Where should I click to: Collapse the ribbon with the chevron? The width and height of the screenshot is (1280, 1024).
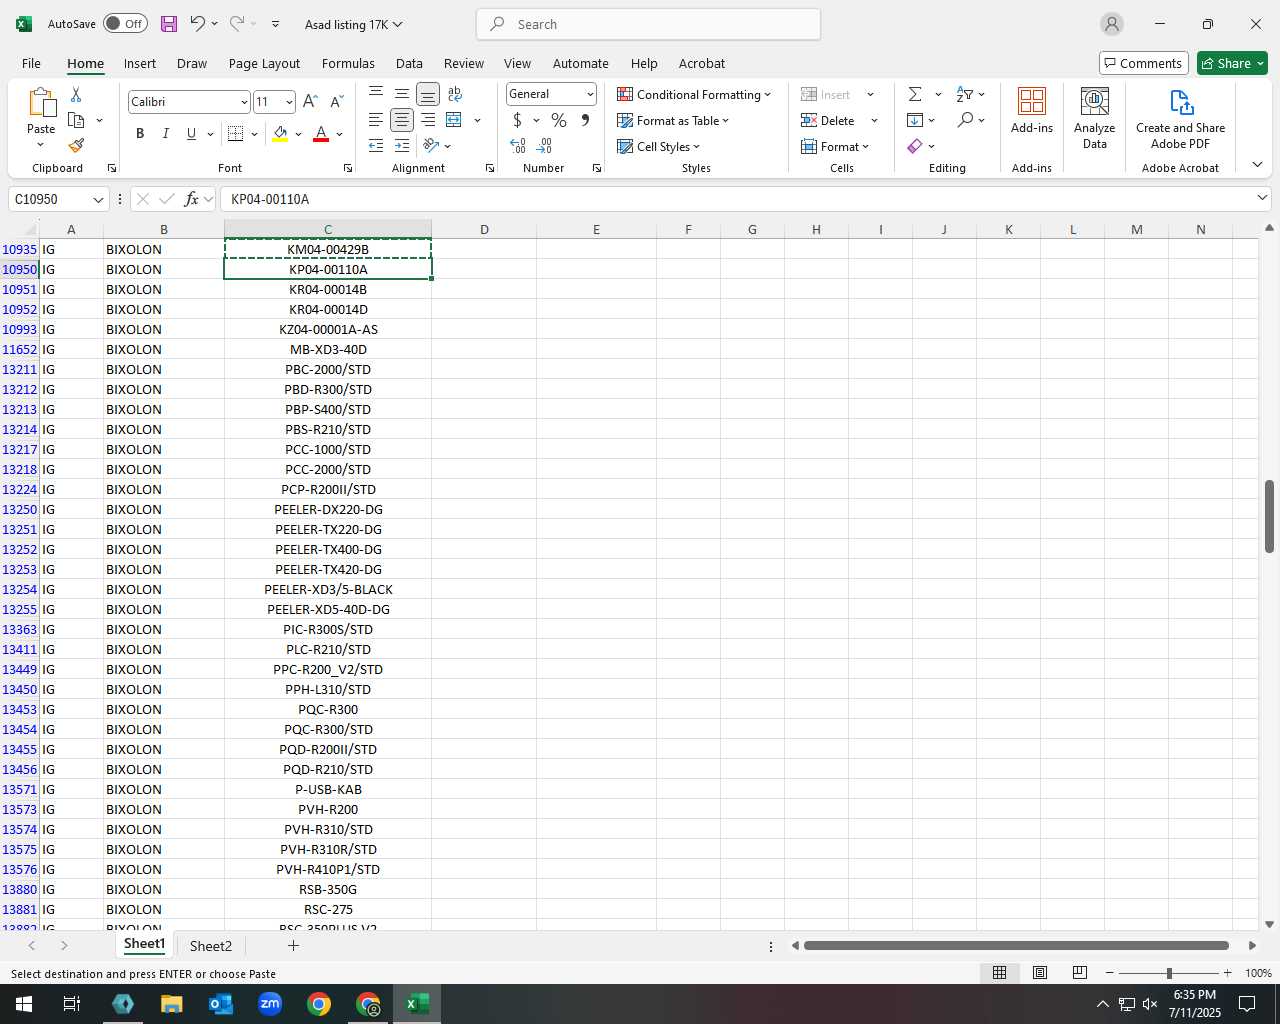point(1257,164)
